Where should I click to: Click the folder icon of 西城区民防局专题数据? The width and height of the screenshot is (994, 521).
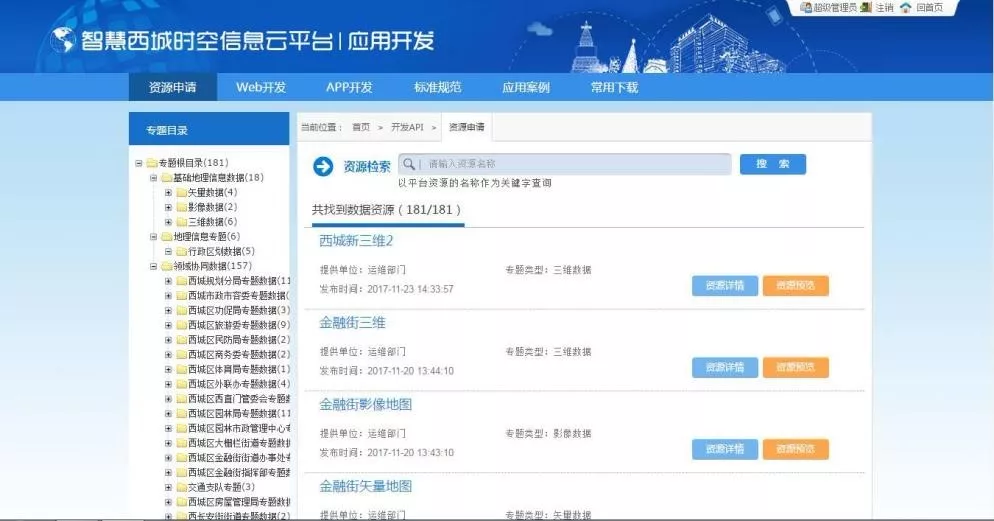[181, 340]
